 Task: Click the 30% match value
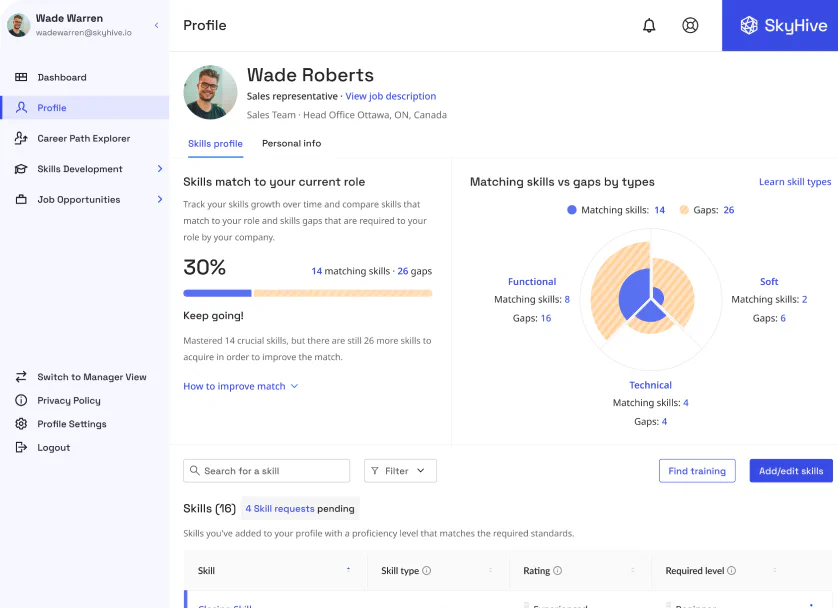(x=205, y=267)
